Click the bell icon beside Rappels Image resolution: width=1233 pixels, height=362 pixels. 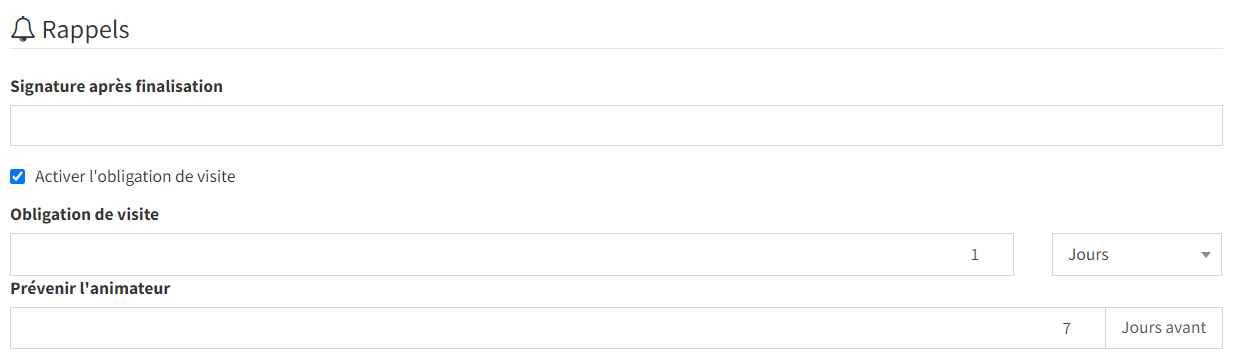coord(23,30)
